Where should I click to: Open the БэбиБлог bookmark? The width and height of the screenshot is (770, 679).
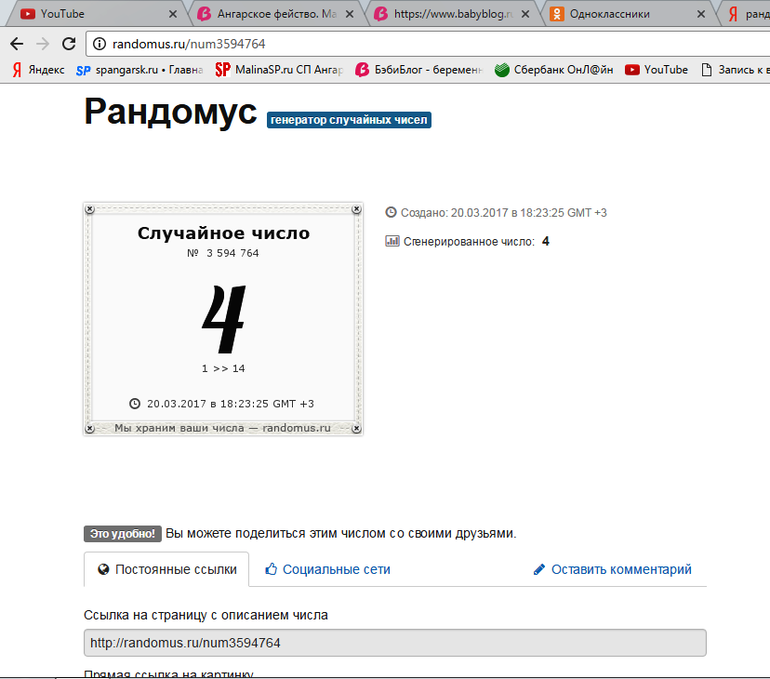tap(419, 70)
